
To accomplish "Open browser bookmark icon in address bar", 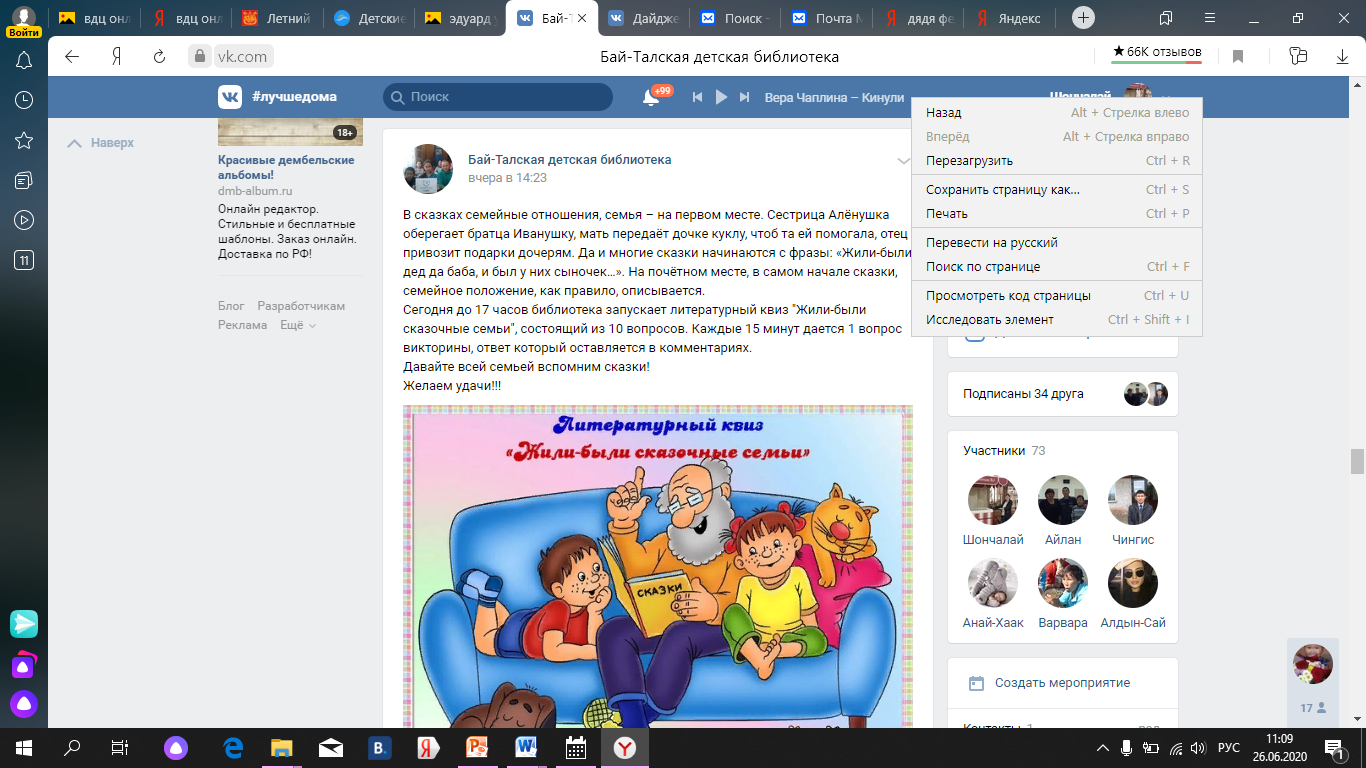I will click(x=1237, y=56).
